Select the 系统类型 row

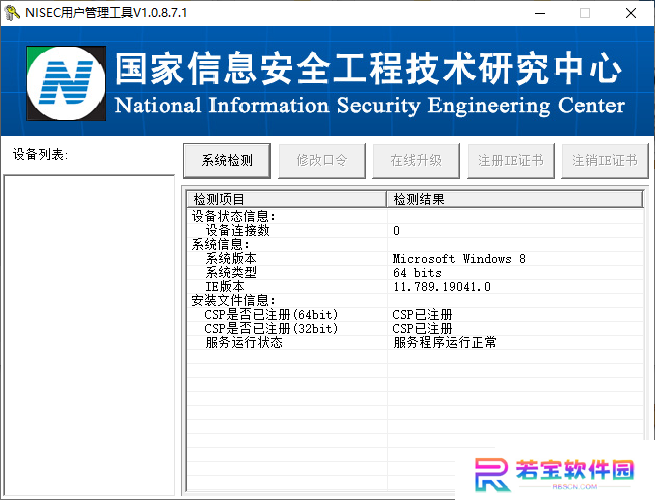click(x=415, y=272)
